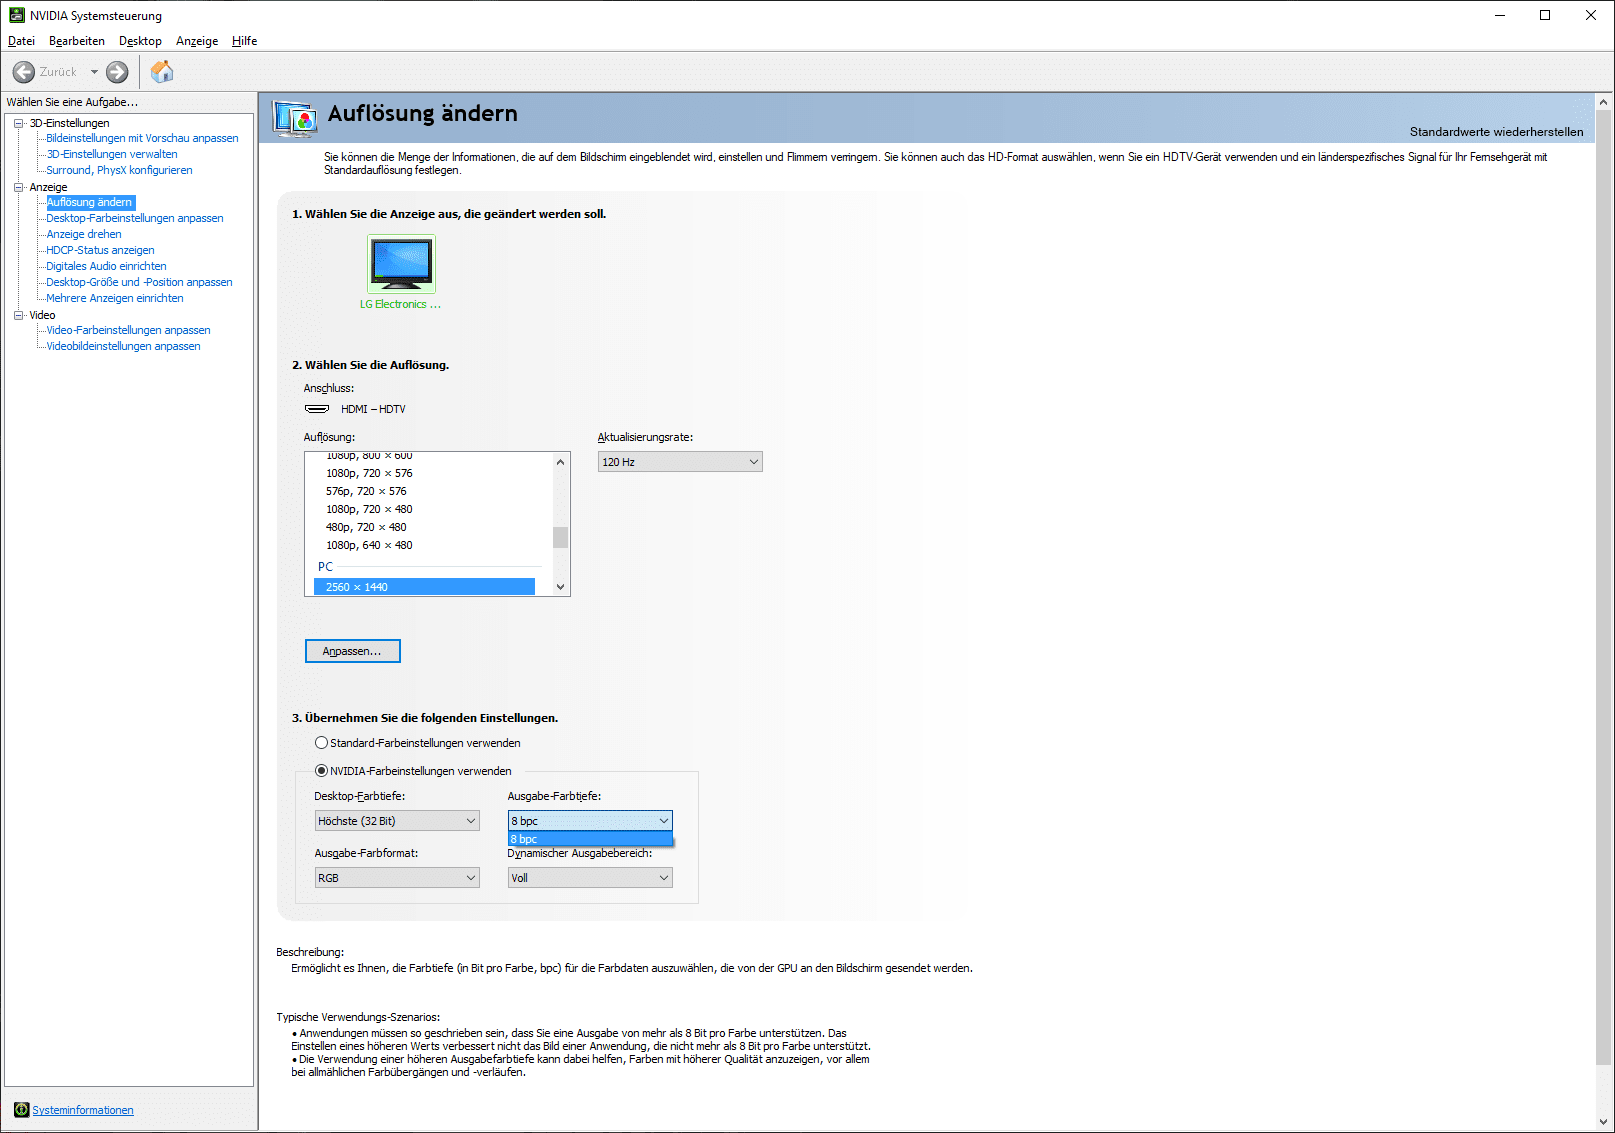The image size is (1615, 1133).
Task: Open HDCP-Status anzeigen
Action: click(x=100, y=250)
